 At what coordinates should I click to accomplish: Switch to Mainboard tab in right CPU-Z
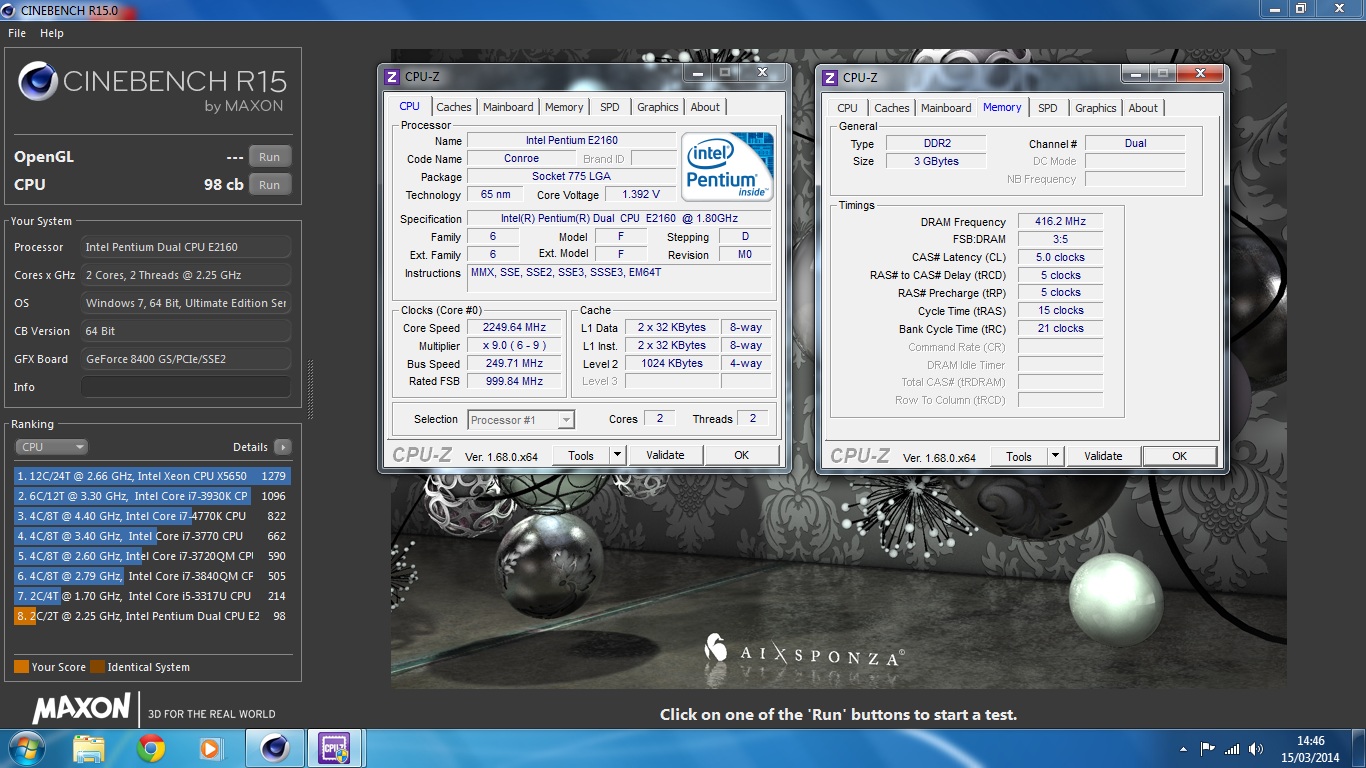pos(946,108)
